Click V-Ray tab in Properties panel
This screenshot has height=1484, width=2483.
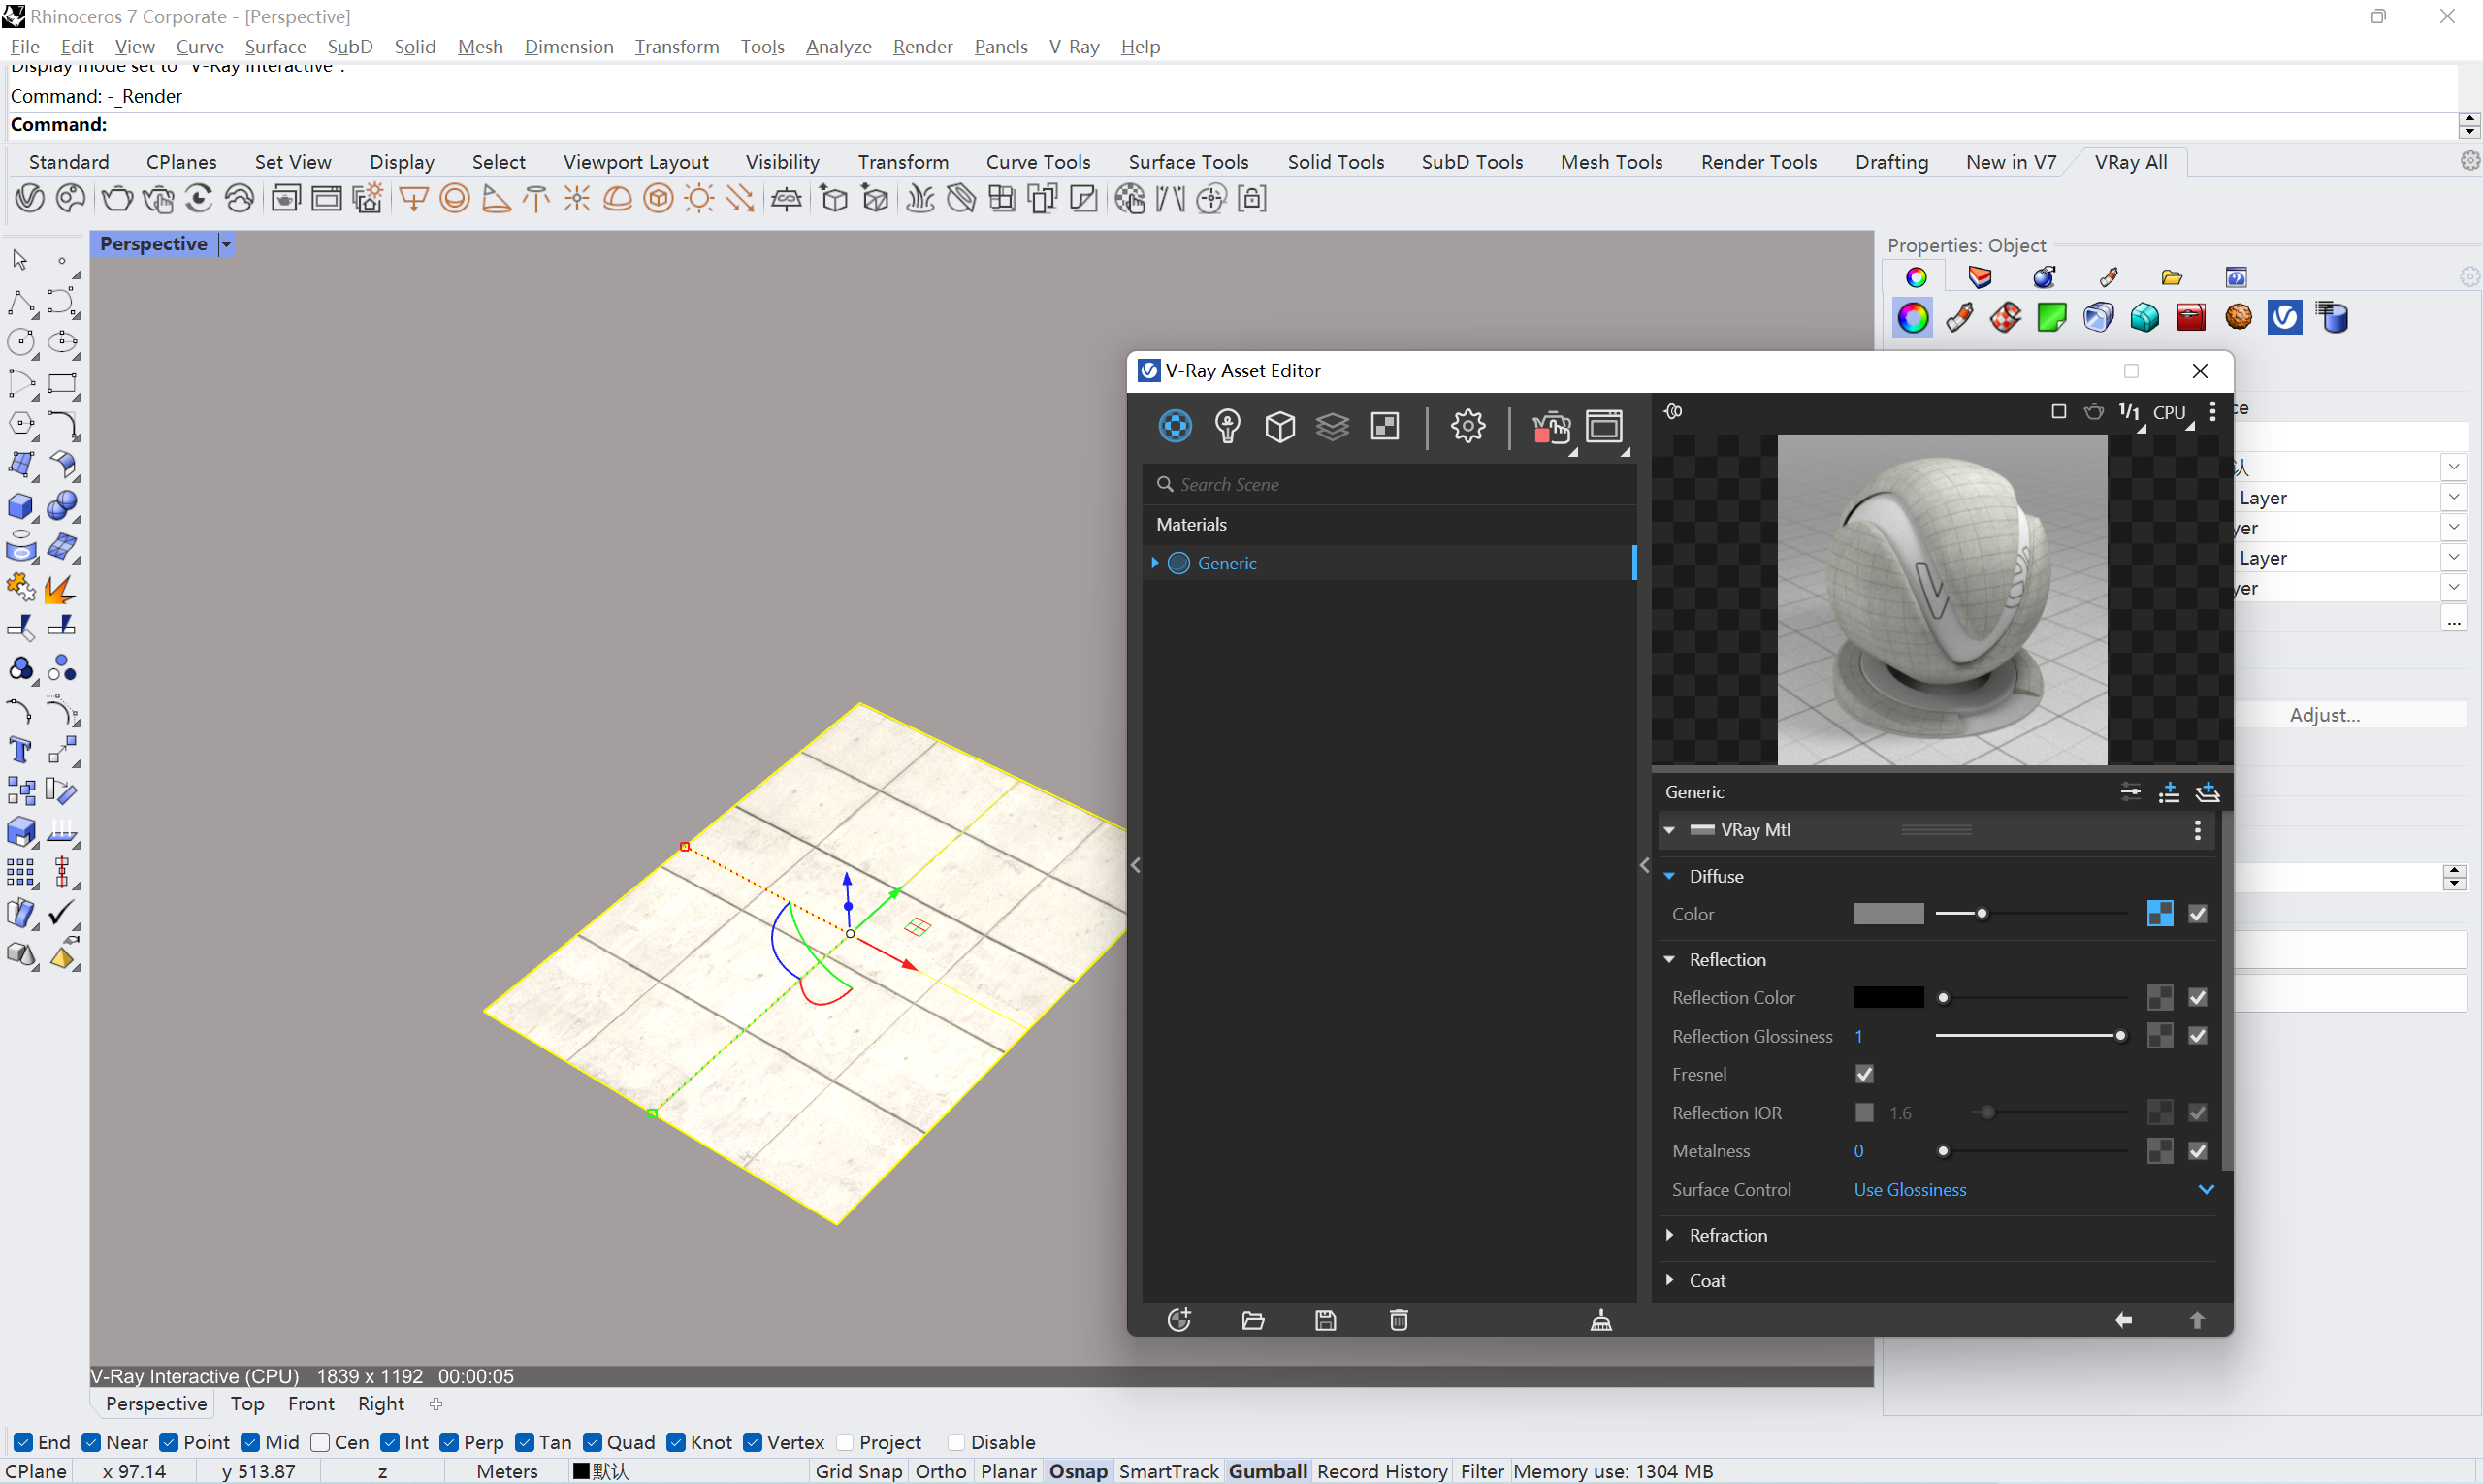coord(2284,318)
